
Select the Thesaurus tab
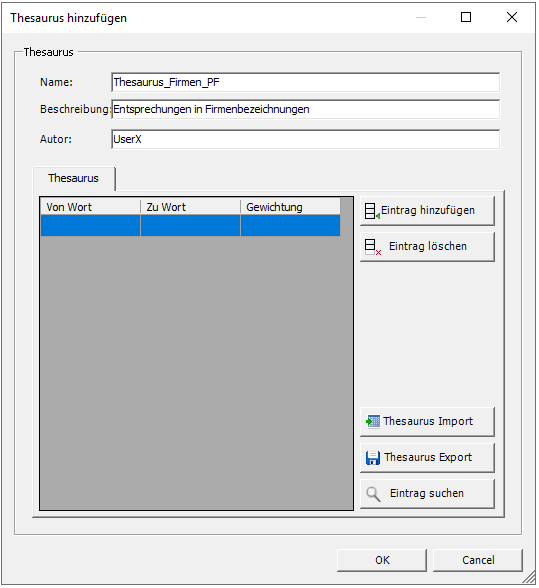pyautogui.click(x=74, y=178)
